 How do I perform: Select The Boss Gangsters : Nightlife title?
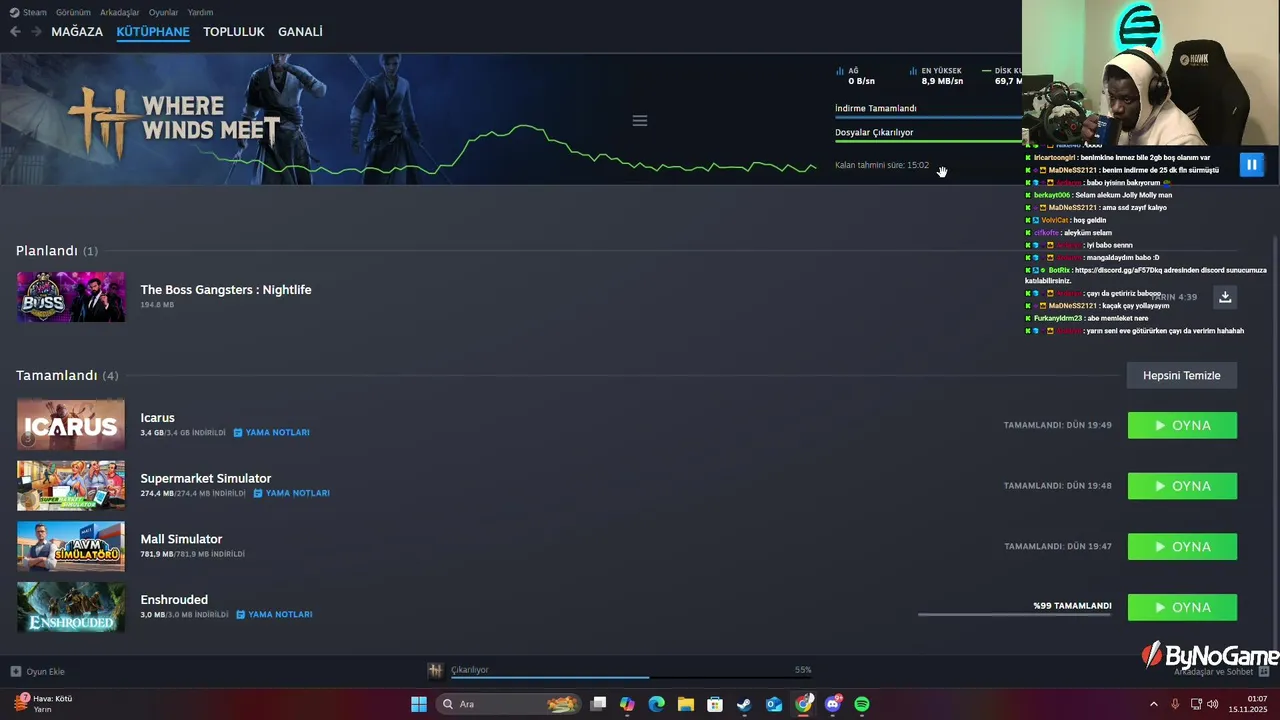coord(226,290)
